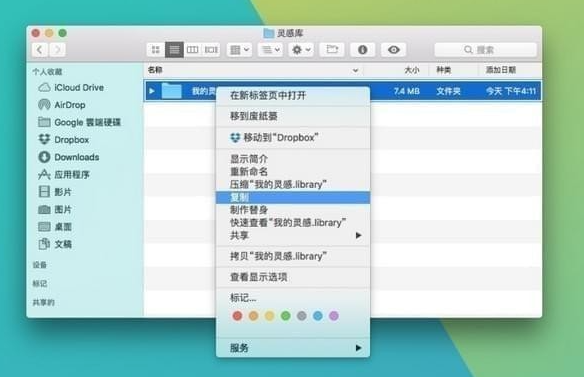Switch to column view

192,50
